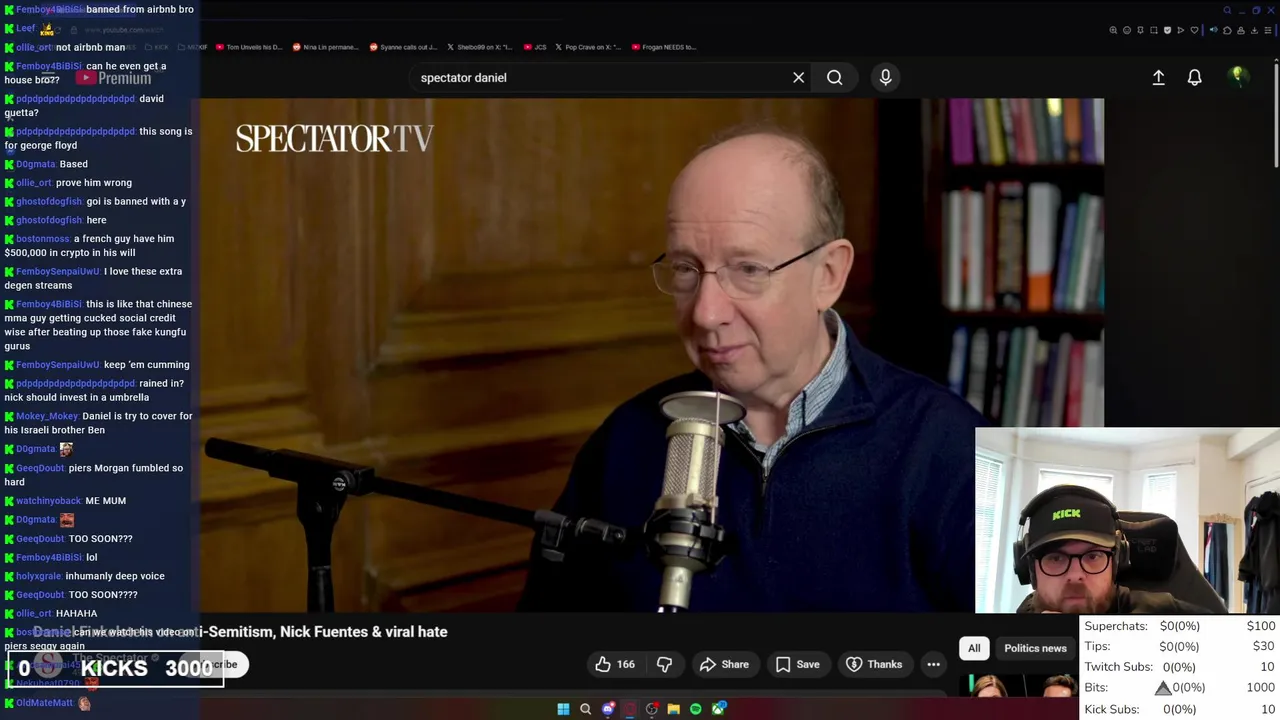Open the 'Nina Lin permane...' bookmark
Image resolution: width=1280 pixels, height=720 pixels.
pyautogui.click(x=328, y=47)
